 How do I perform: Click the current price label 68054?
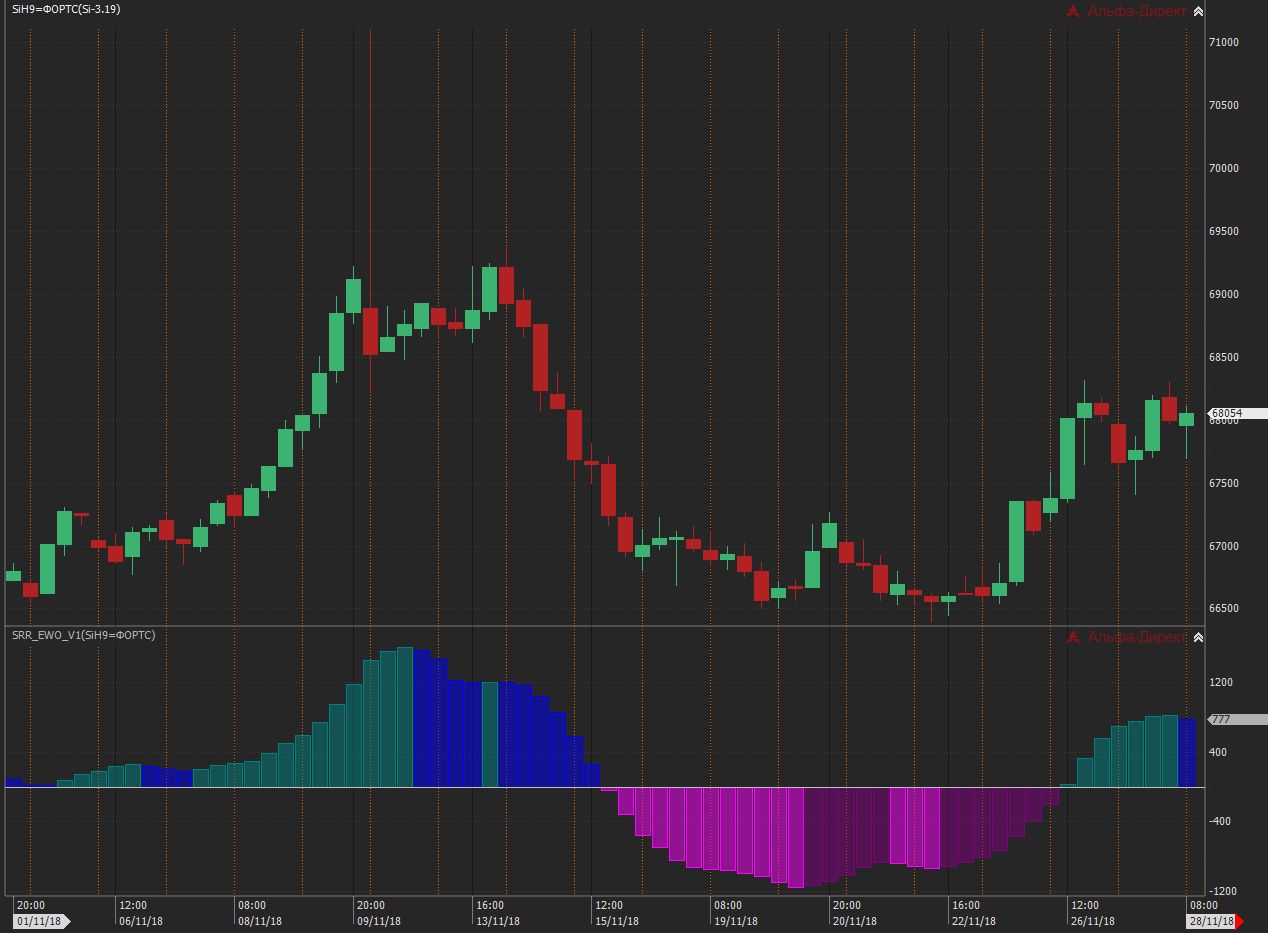coord(1226,413)
